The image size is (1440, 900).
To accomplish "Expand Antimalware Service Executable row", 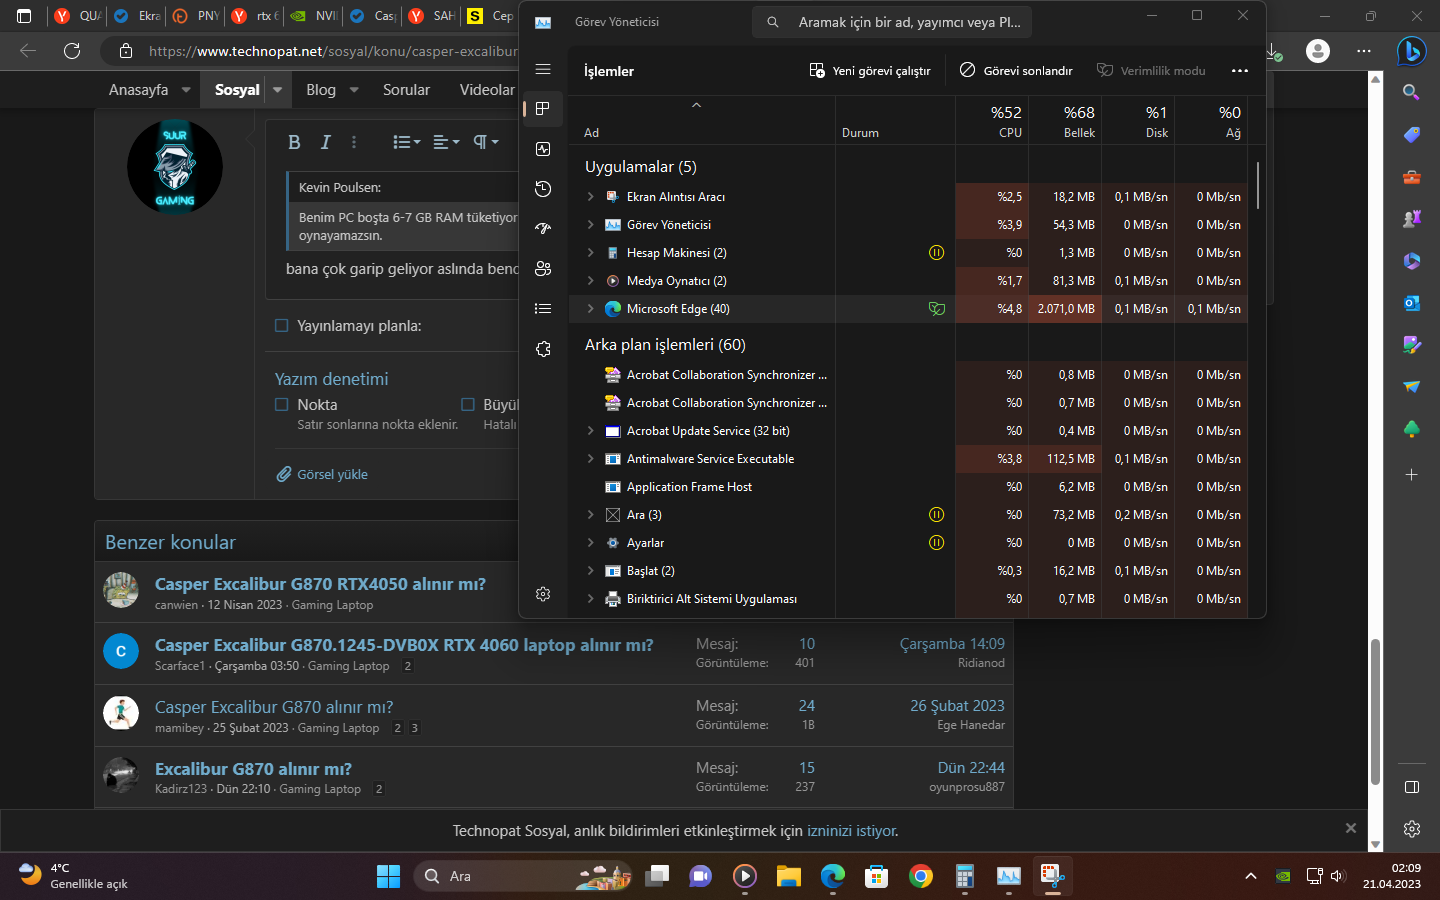I will (590, 459).
